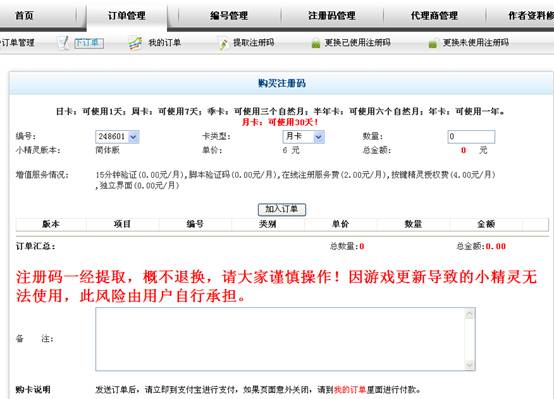Click the 单价 column header
Image resolution: width=554 pixels, height=399 pixels.
point(341,224)
